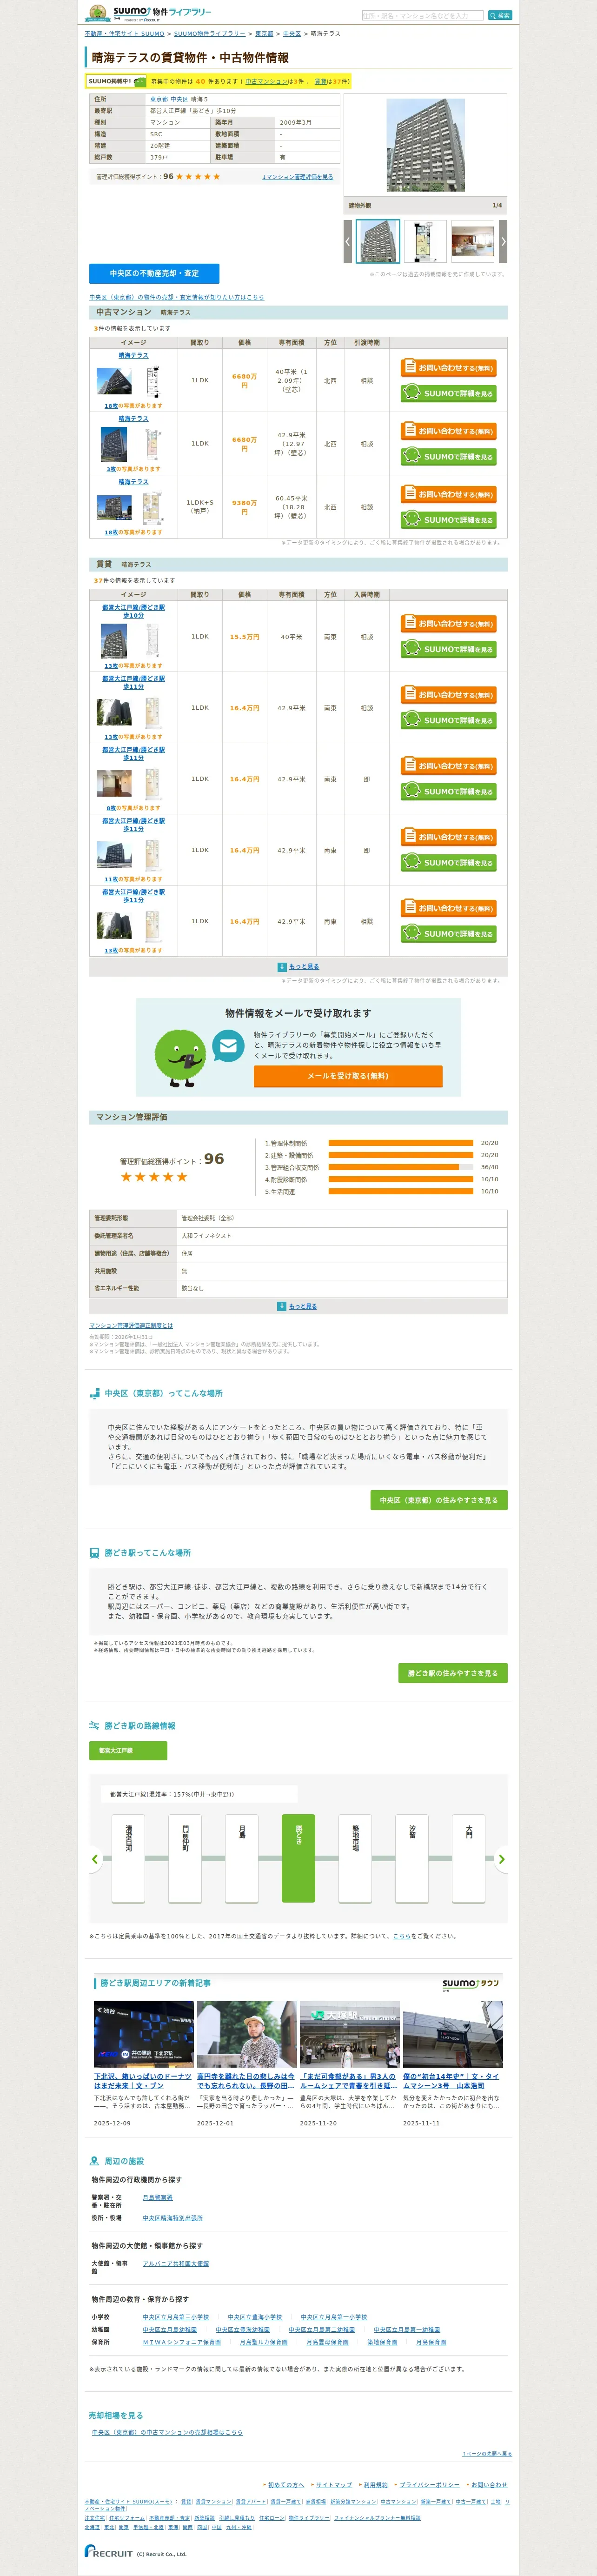
Task: Slide station list right with arrow
Action: pyautogui.click(x=502, y=1860)
